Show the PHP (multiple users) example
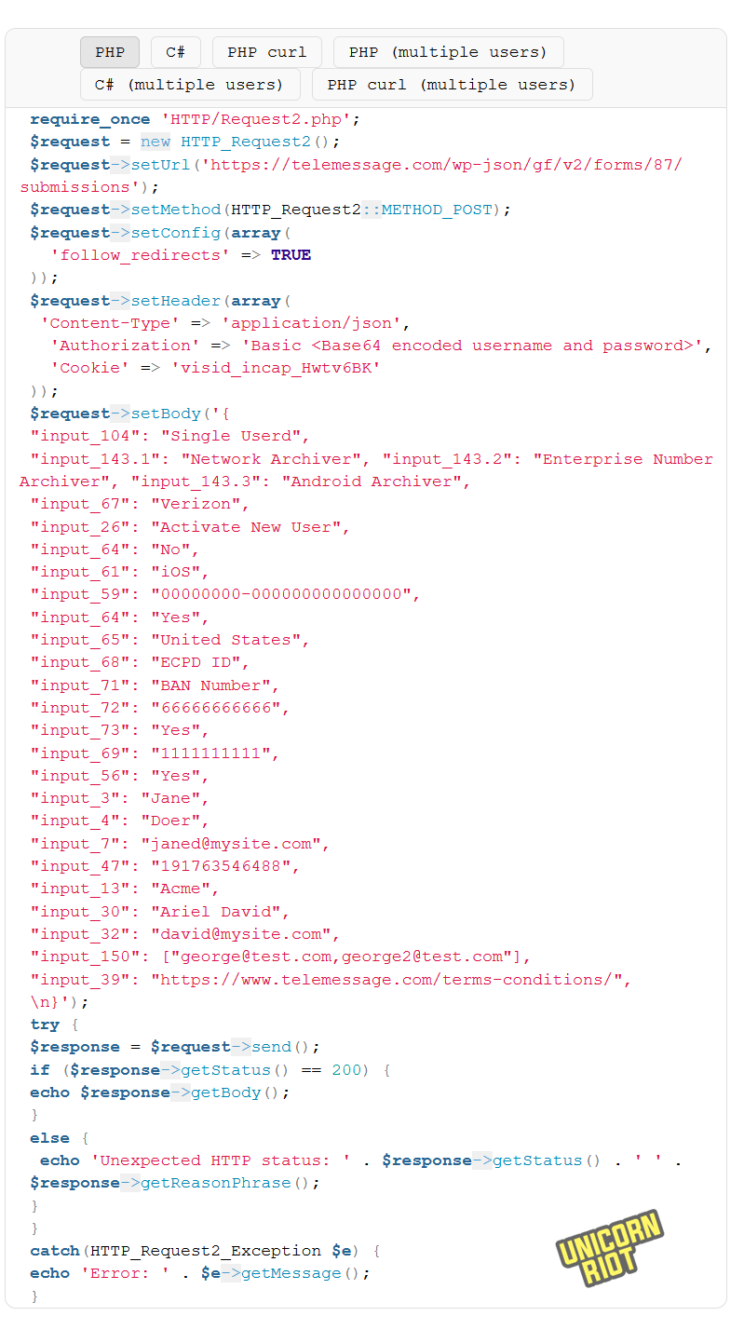This screenshot has height=1330, width=744. pos(448,52)
